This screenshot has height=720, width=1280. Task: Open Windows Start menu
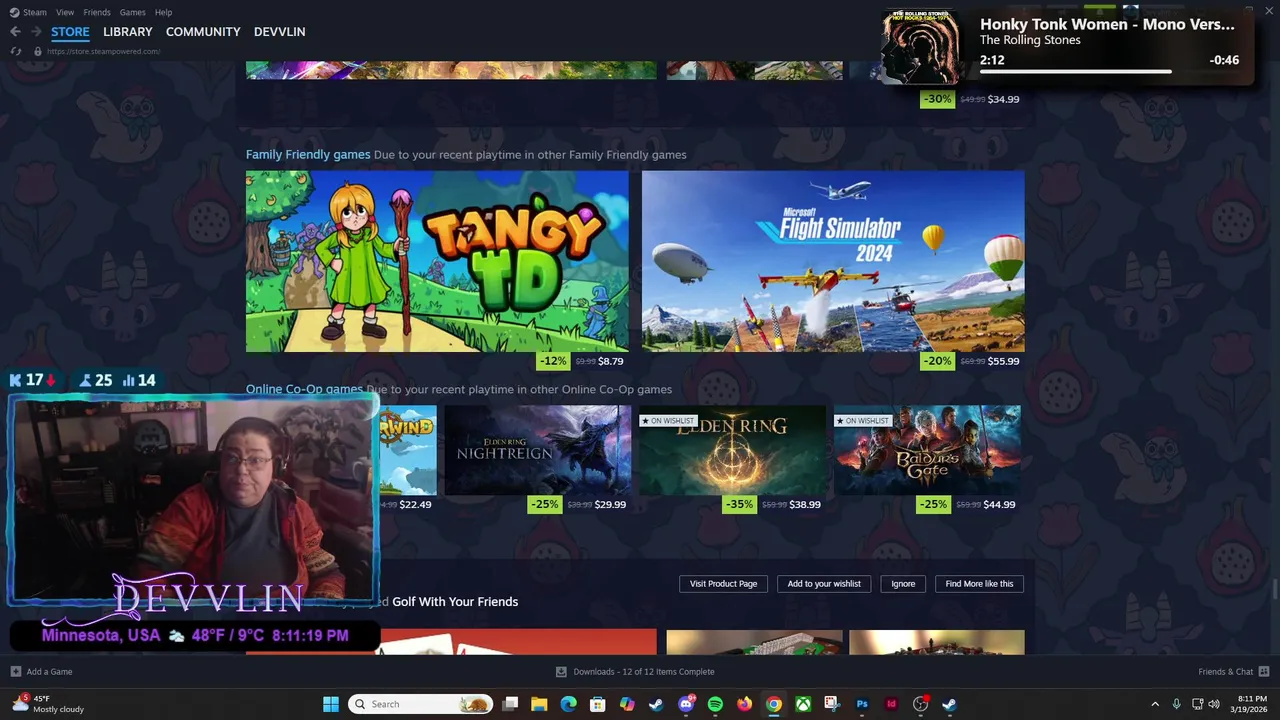tap(331, 704)
